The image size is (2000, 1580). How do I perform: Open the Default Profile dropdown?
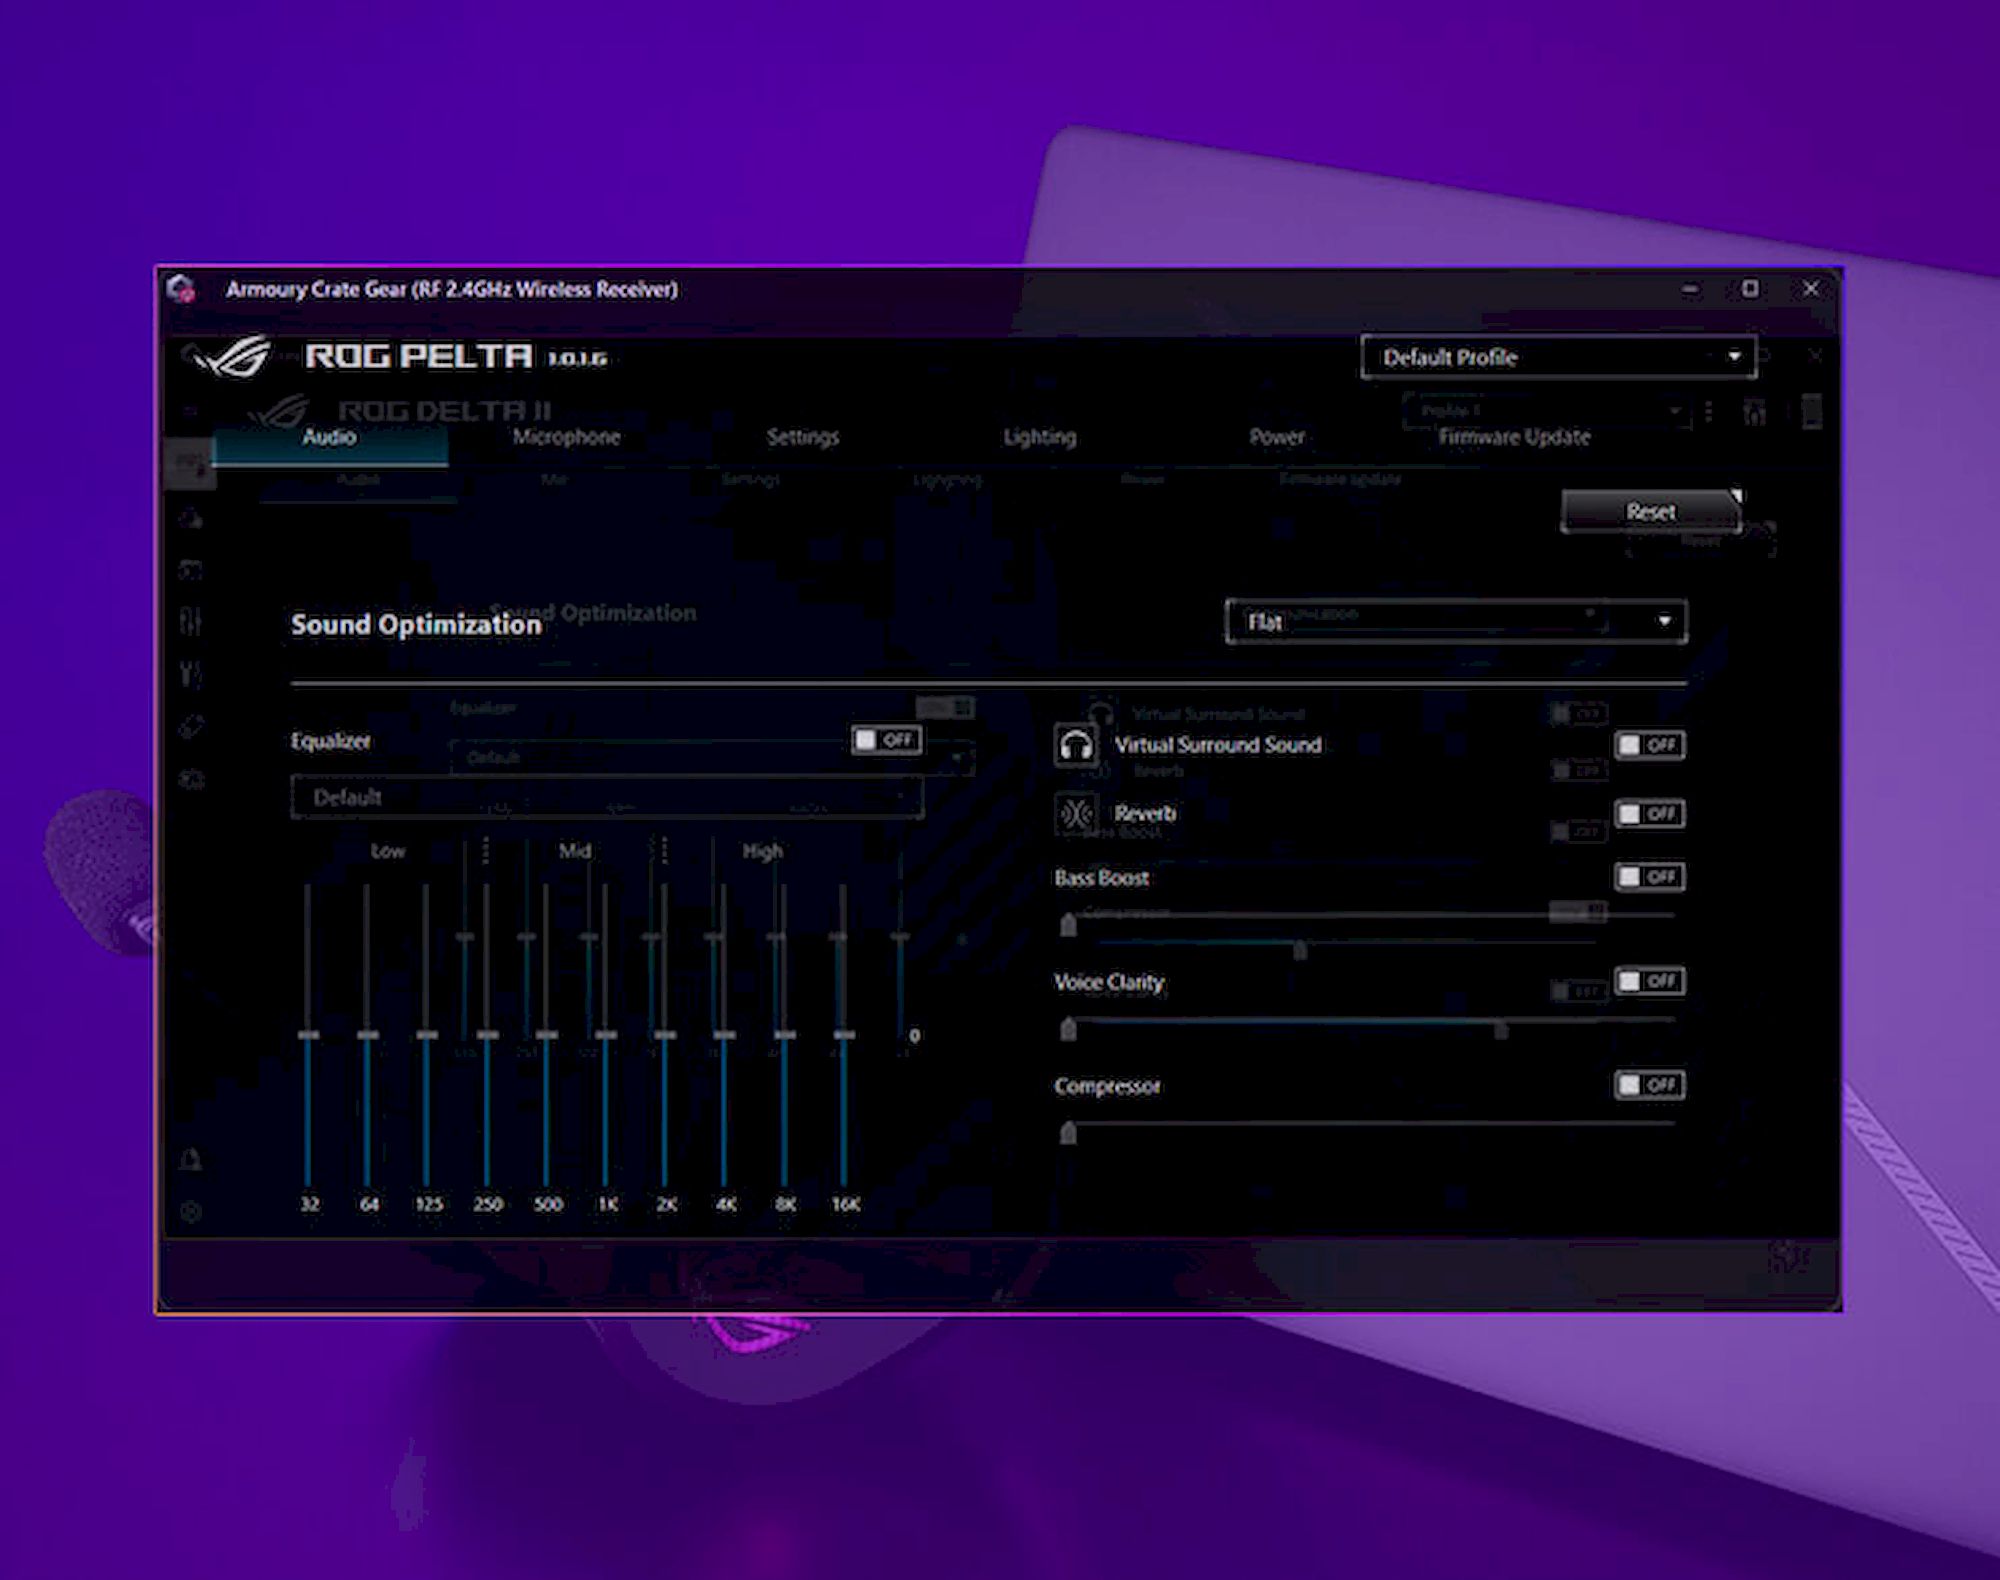point(1558,357)
